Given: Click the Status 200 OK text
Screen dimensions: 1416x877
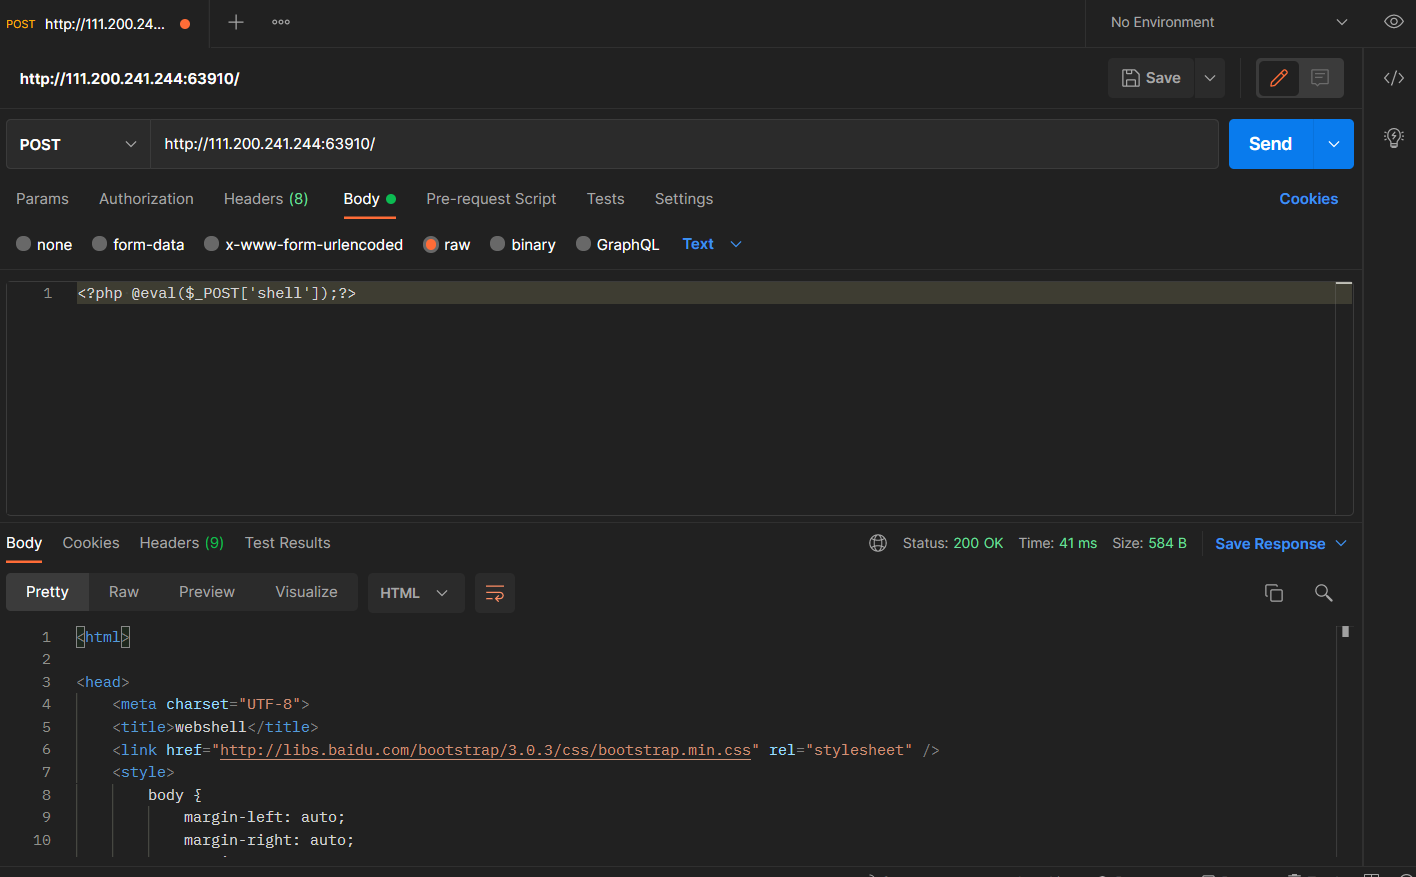Looking at the screenshot, I should (953, 543).
